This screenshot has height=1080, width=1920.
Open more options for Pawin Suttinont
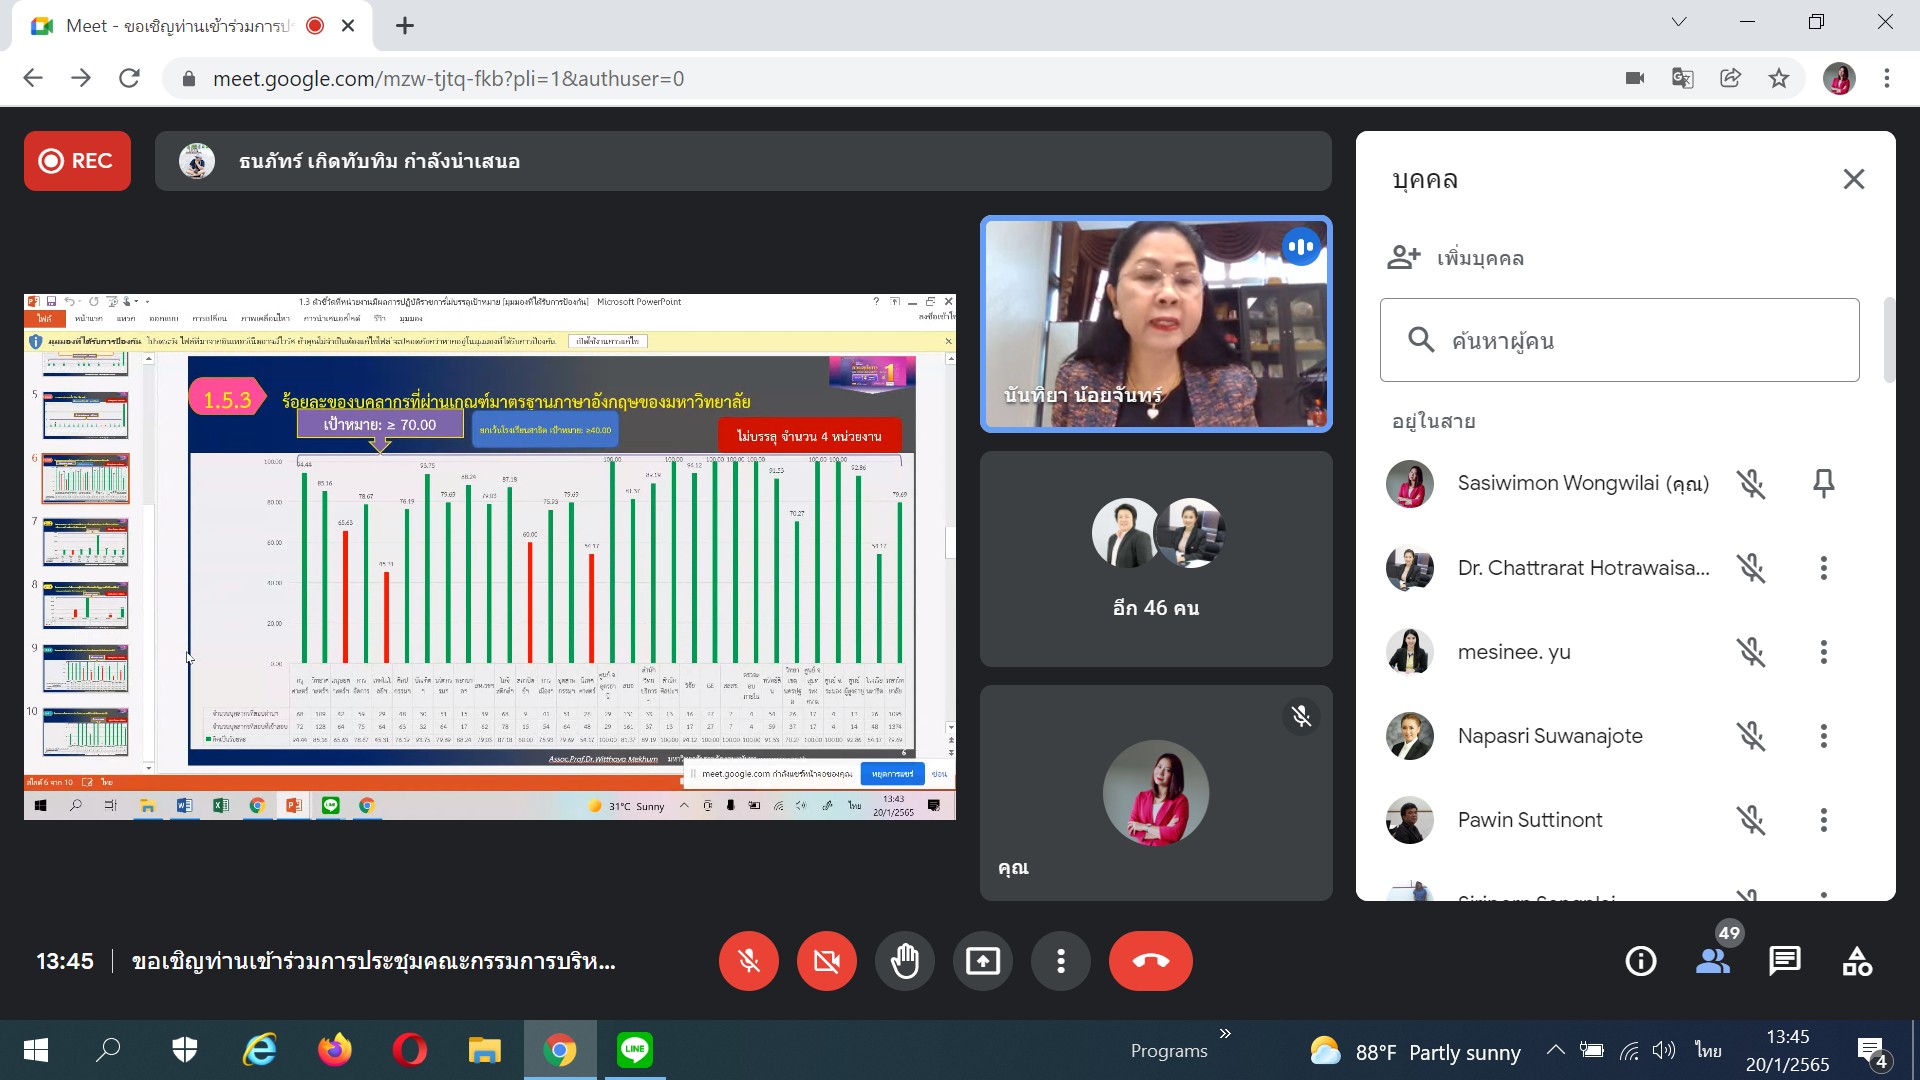pos(1823,820)
